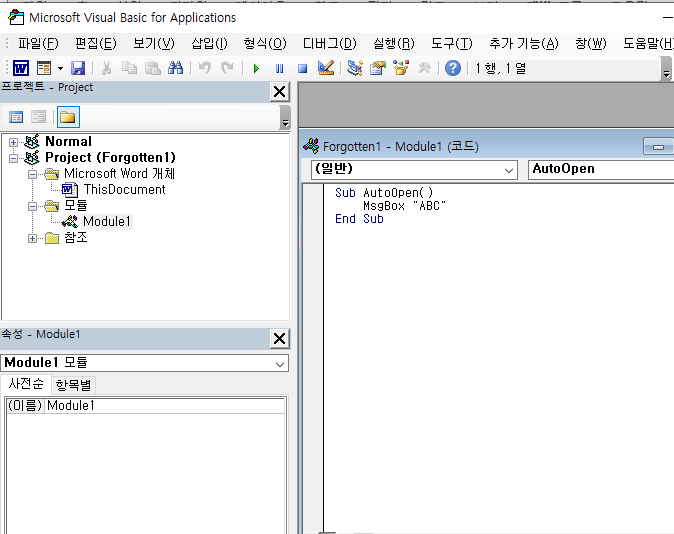Select Module1 in project tree

coord(107,221)
